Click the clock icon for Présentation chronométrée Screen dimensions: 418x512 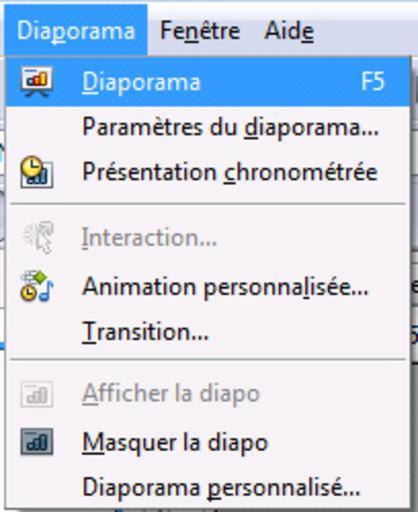[37, 172]
